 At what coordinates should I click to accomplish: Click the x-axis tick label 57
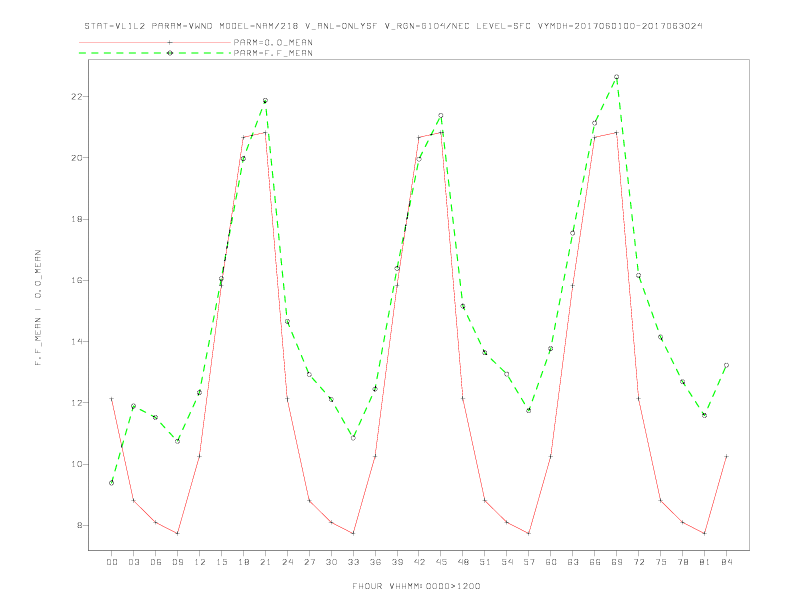529,562
